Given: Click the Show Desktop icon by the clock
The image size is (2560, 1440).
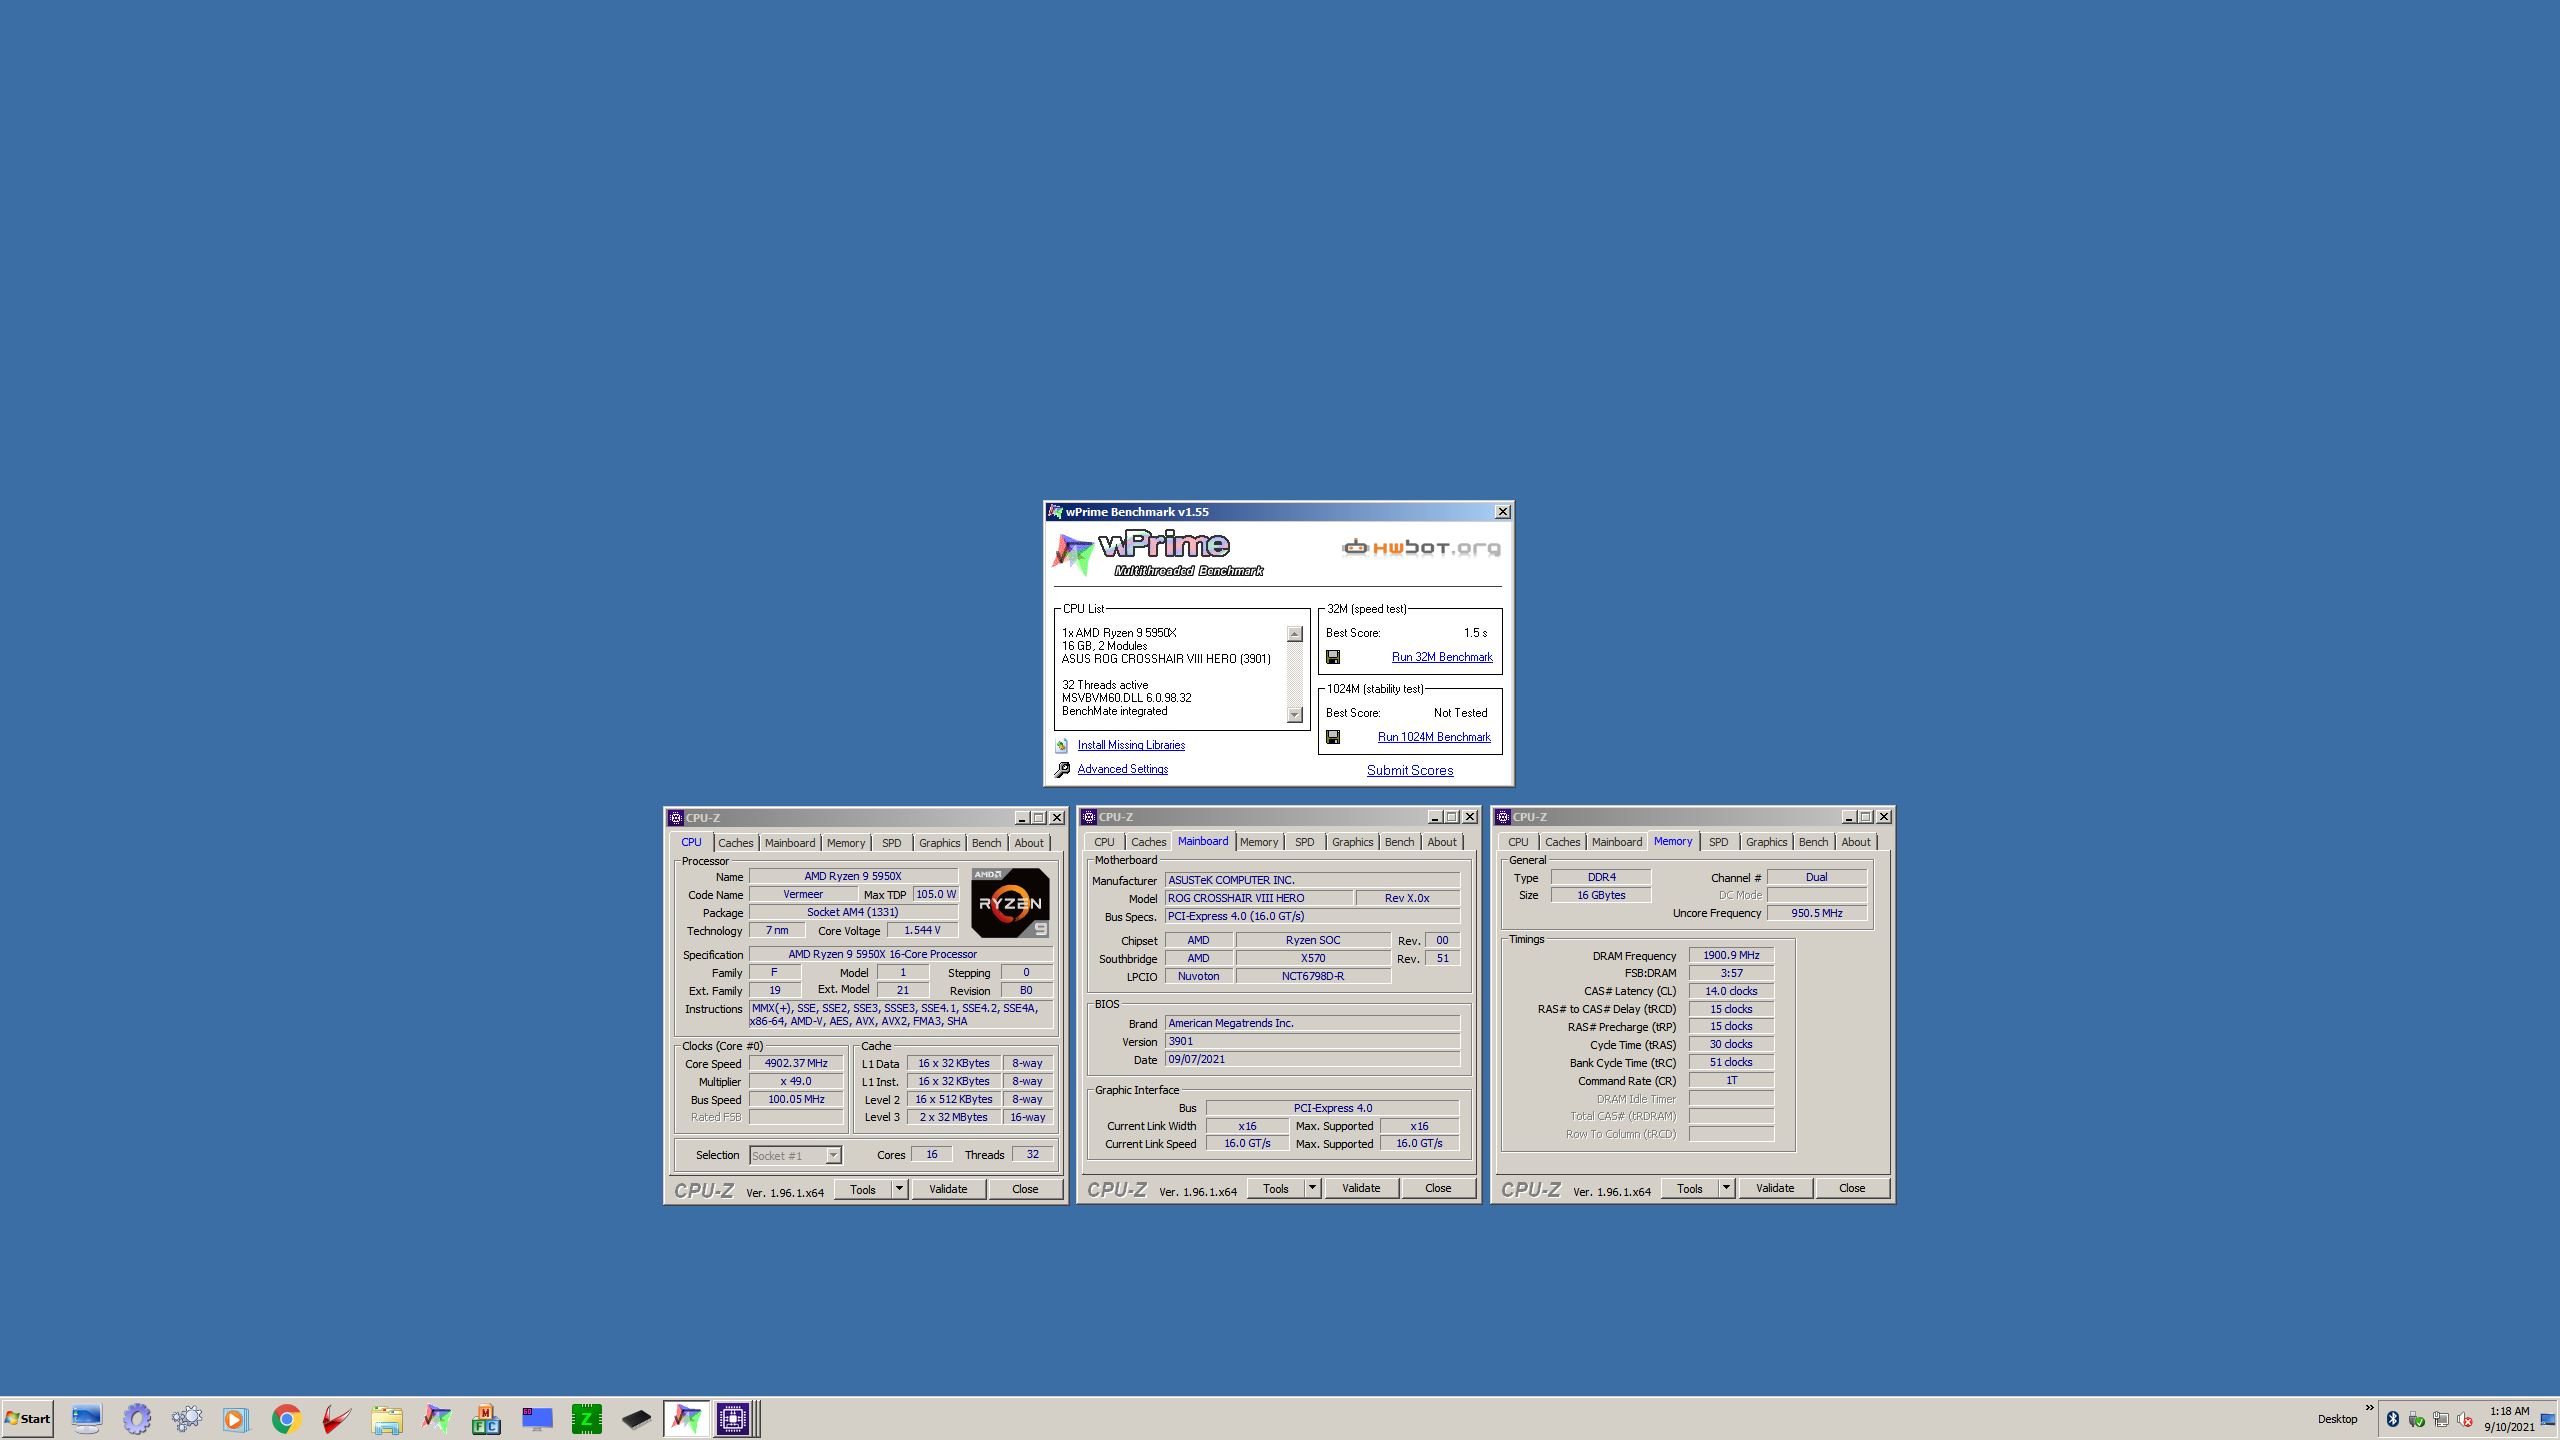Looking at the screenshot, I should click(2548, 1420).
